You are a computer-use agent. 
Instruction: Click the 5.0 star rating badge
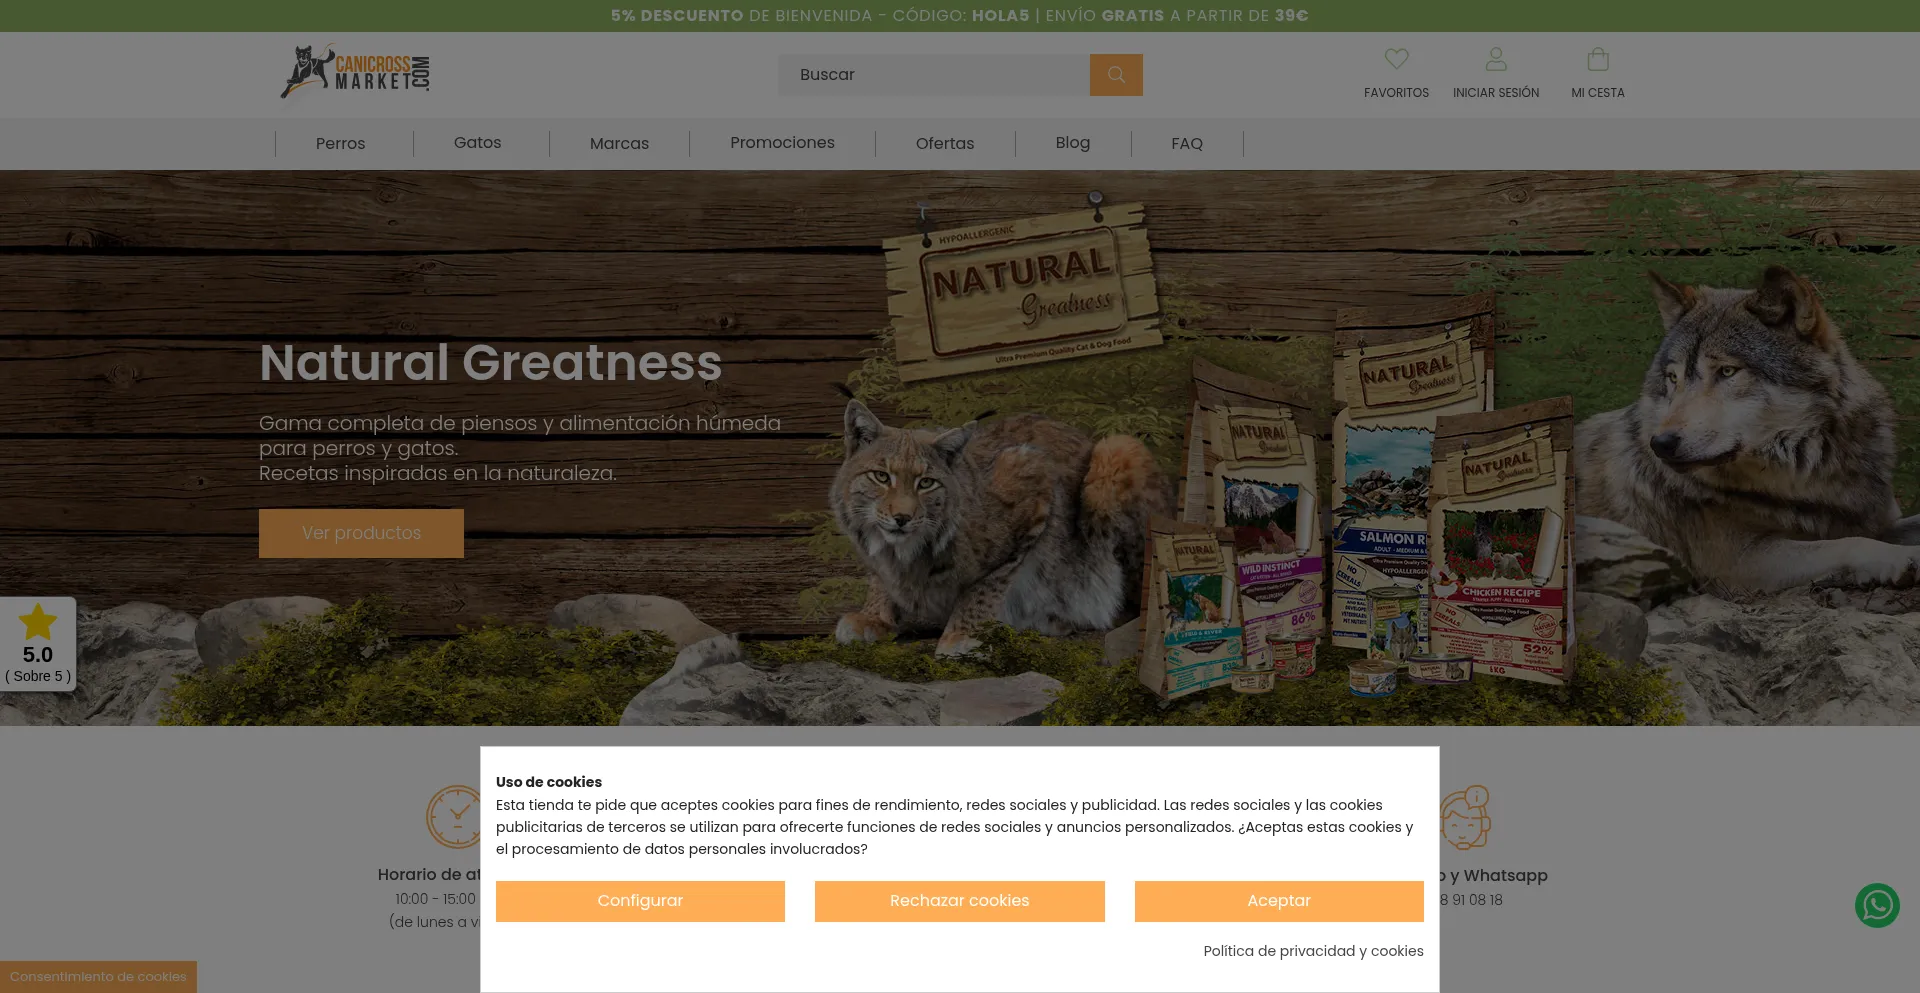[x=38, y=644]
